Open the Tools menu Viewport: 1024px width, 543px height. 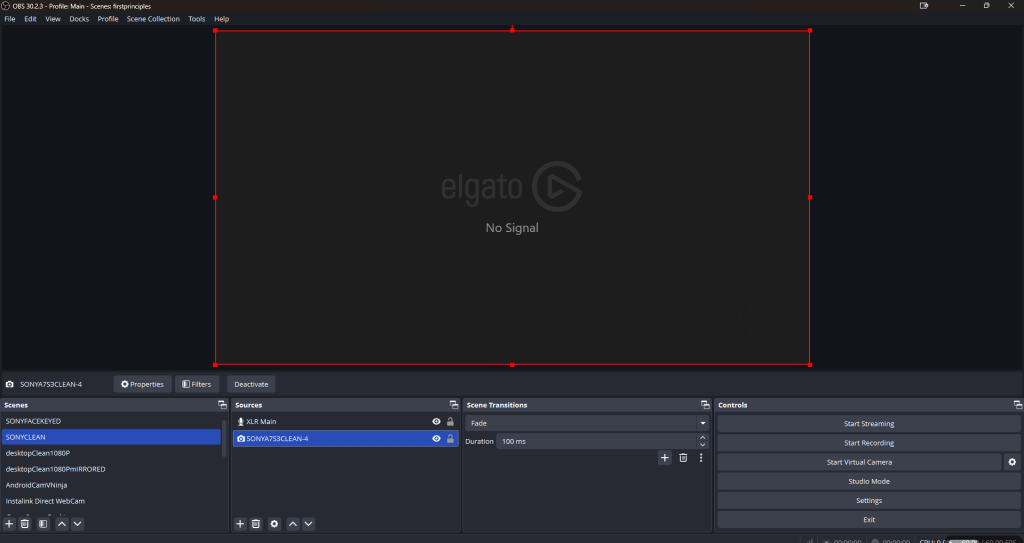[197, 19]
